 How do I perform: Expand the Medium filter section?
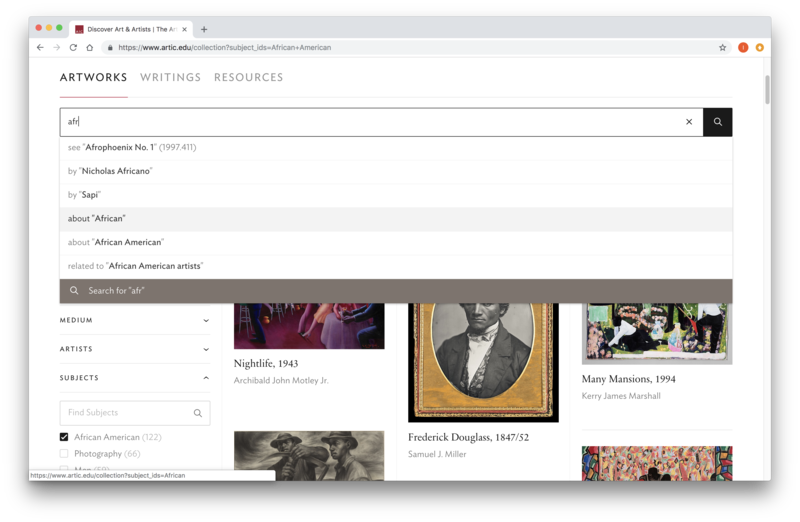pos(135,320)
